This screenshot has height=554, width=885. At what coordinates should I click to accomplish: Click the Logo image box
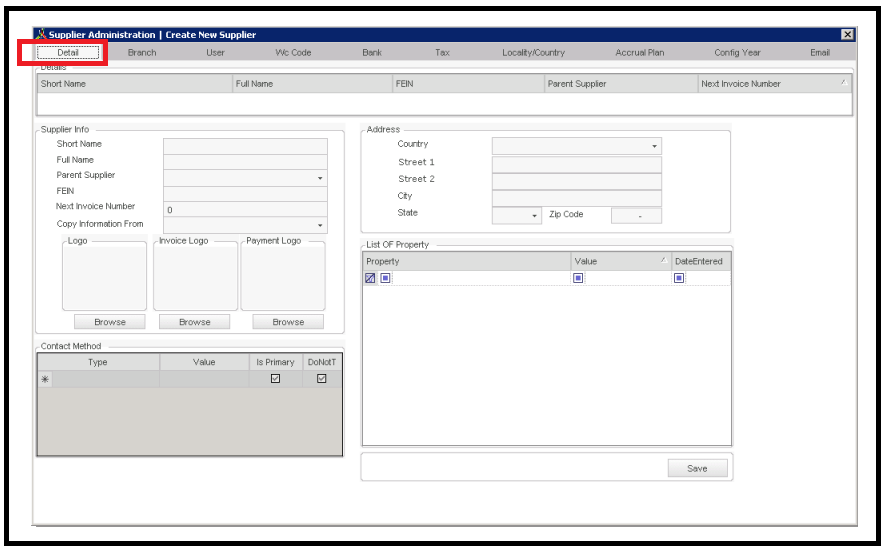pos(104,276)
